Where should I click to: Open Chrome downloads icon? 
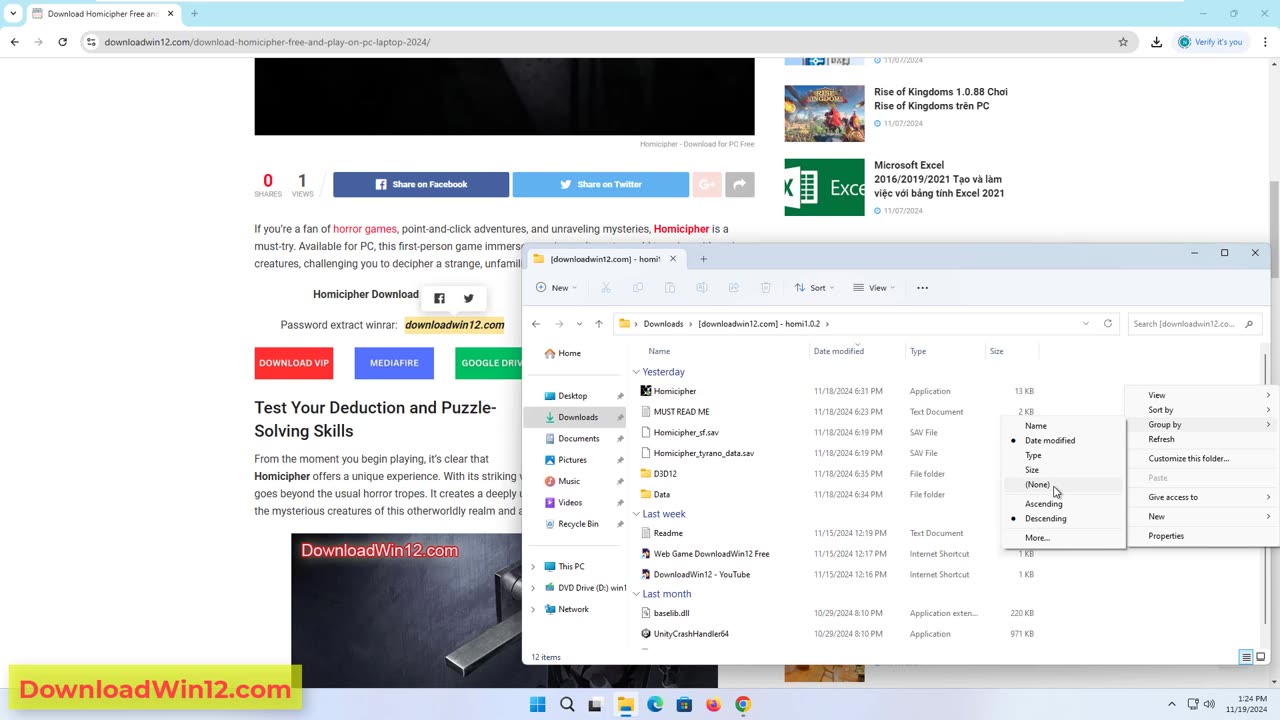(x=1156, y=42)
